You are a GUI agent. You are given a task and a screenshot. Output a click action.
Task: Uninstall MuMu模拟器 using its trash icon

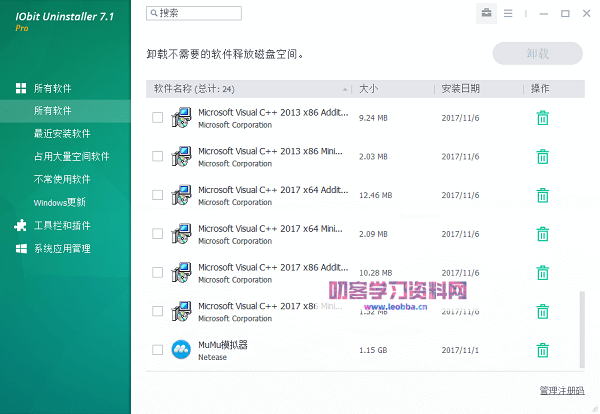pos(543,350)
